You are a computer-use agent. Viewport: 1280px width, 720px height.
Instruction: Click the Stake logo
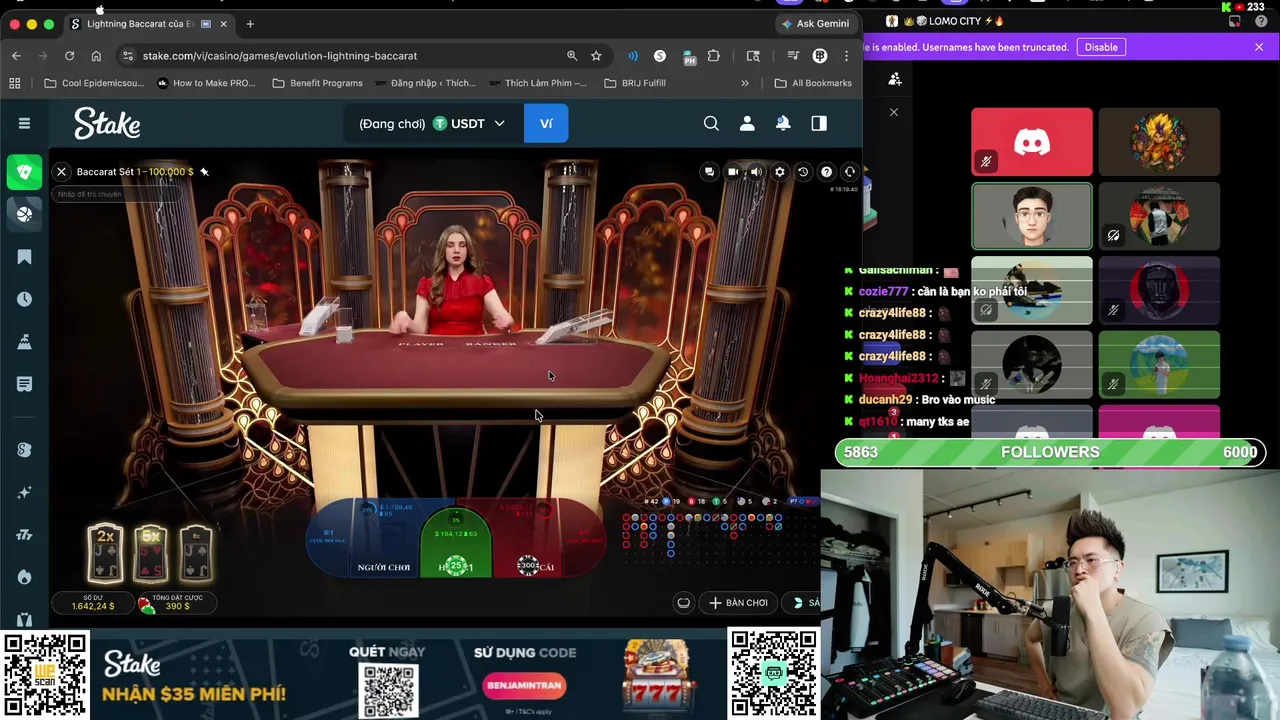coord(107,123)
